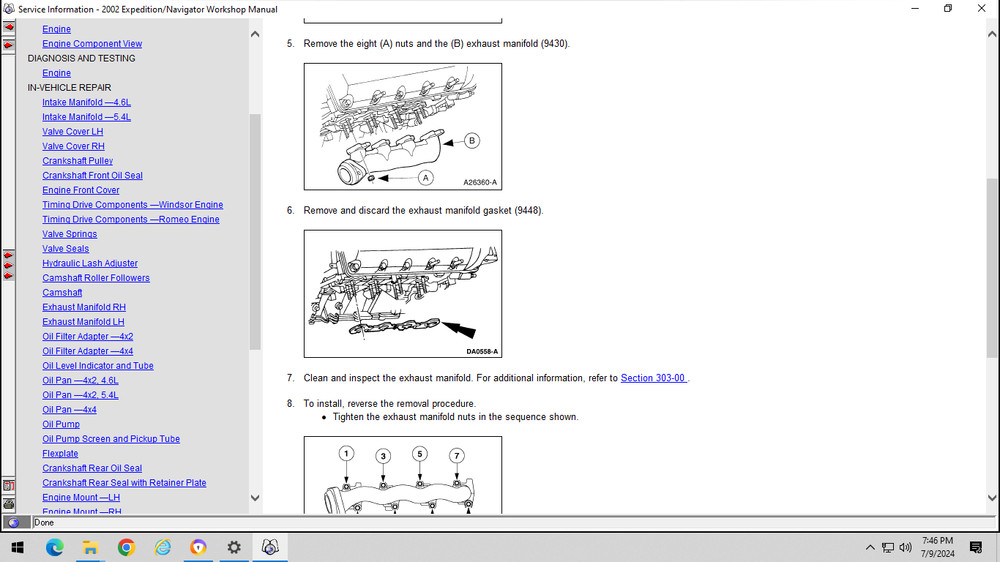Click the volume speaker icon in system tray

[905, 547]
